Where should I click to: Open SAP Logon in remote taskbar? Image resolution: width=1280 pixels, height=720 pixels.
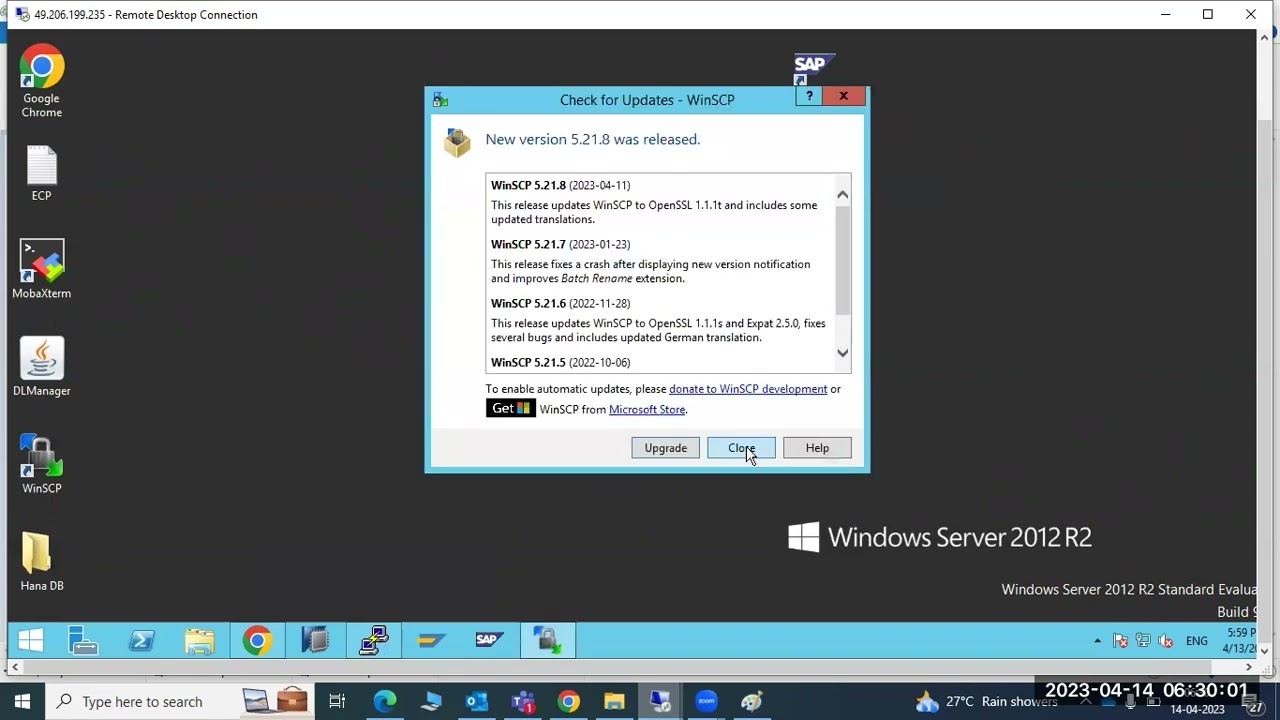(x=489, y=641)
